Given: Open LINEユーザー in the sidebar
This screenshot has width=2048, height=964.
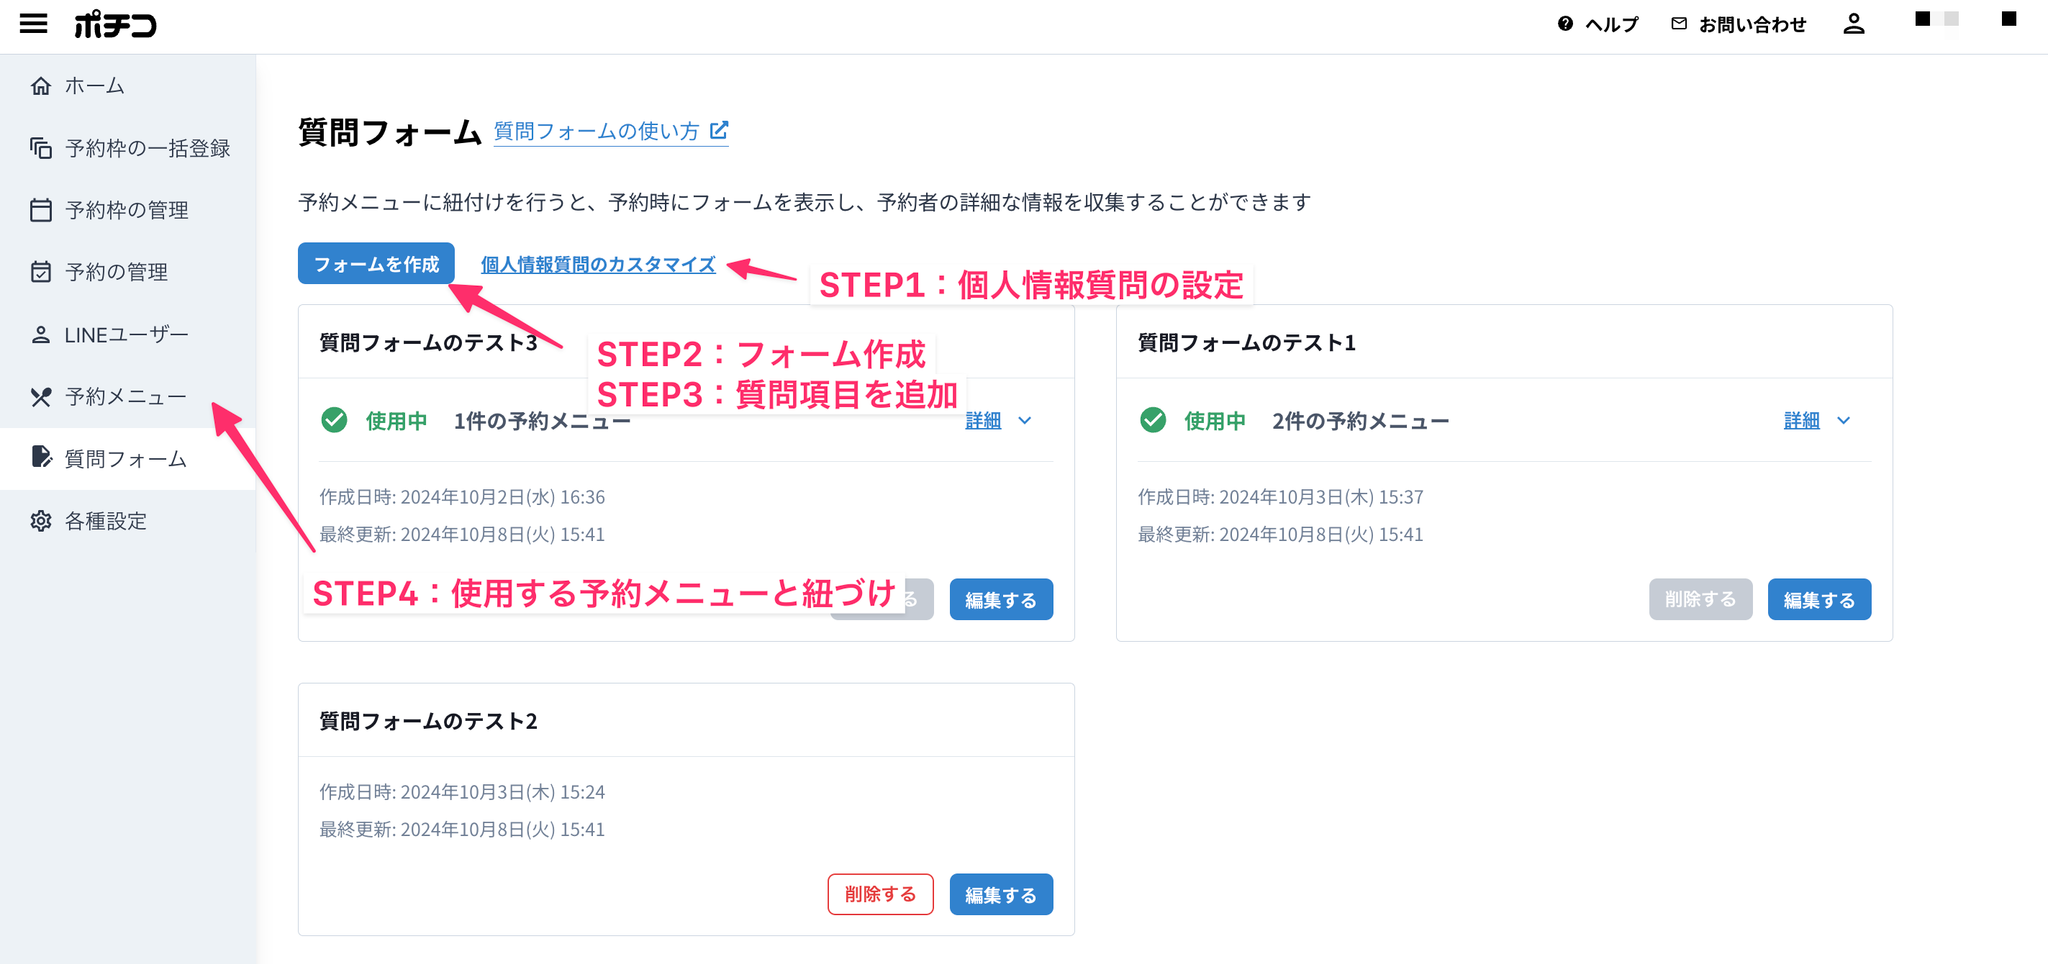Looking at the screenshot, I should [126, 335].
